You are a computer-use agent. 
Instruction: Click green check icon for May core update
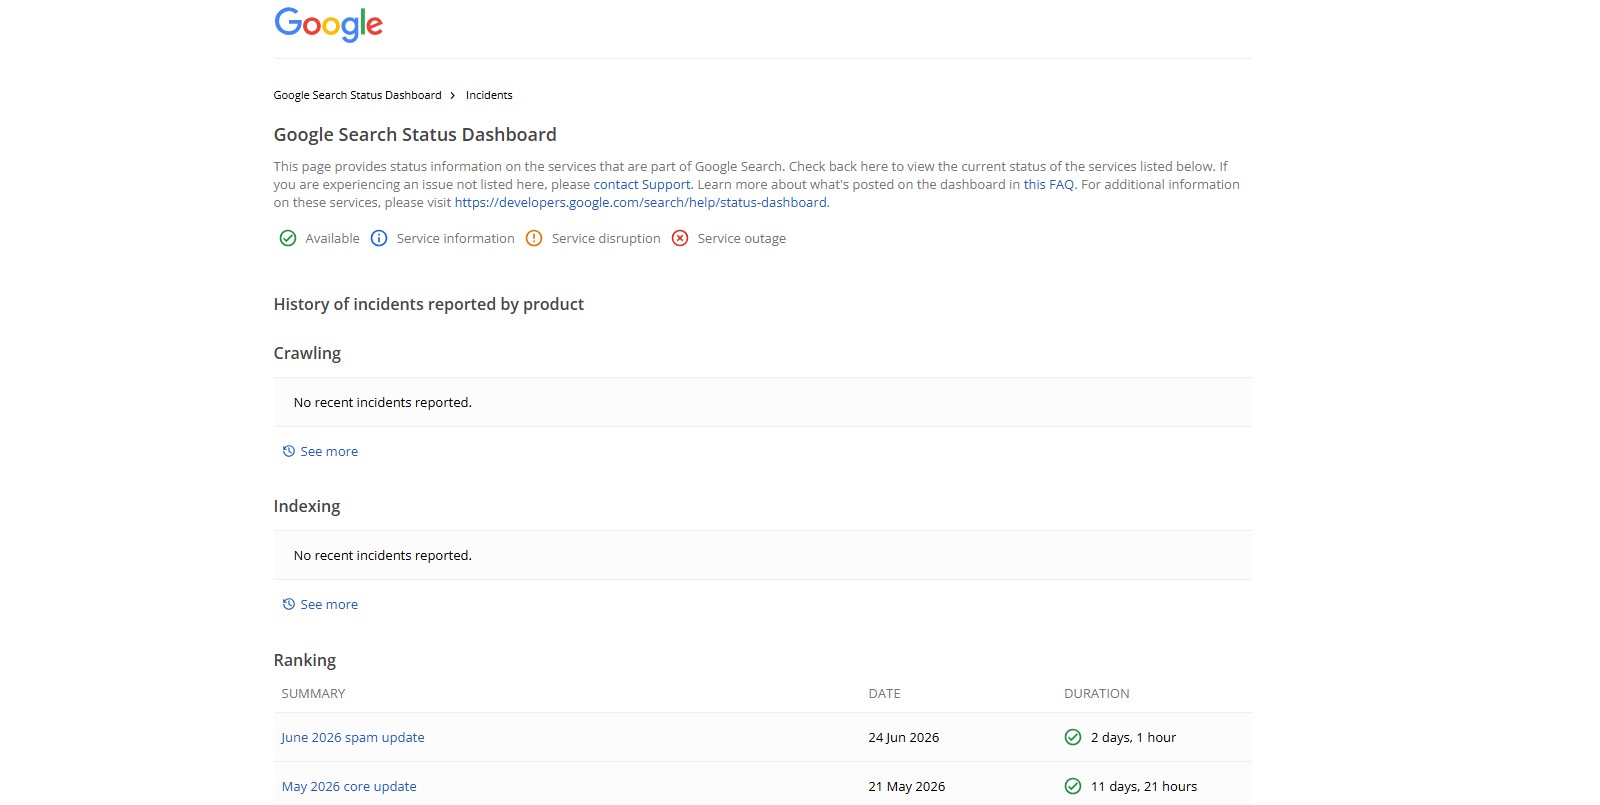click(x=1073, y=786)
